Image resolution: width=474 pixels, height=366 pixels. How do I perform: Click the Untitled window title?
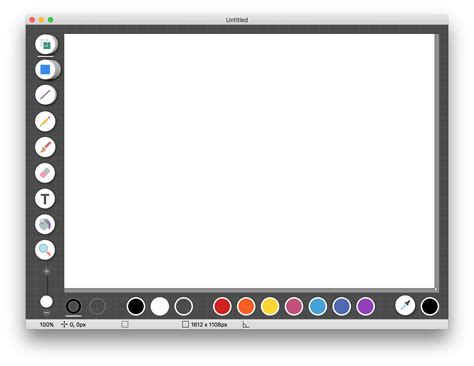237,20
